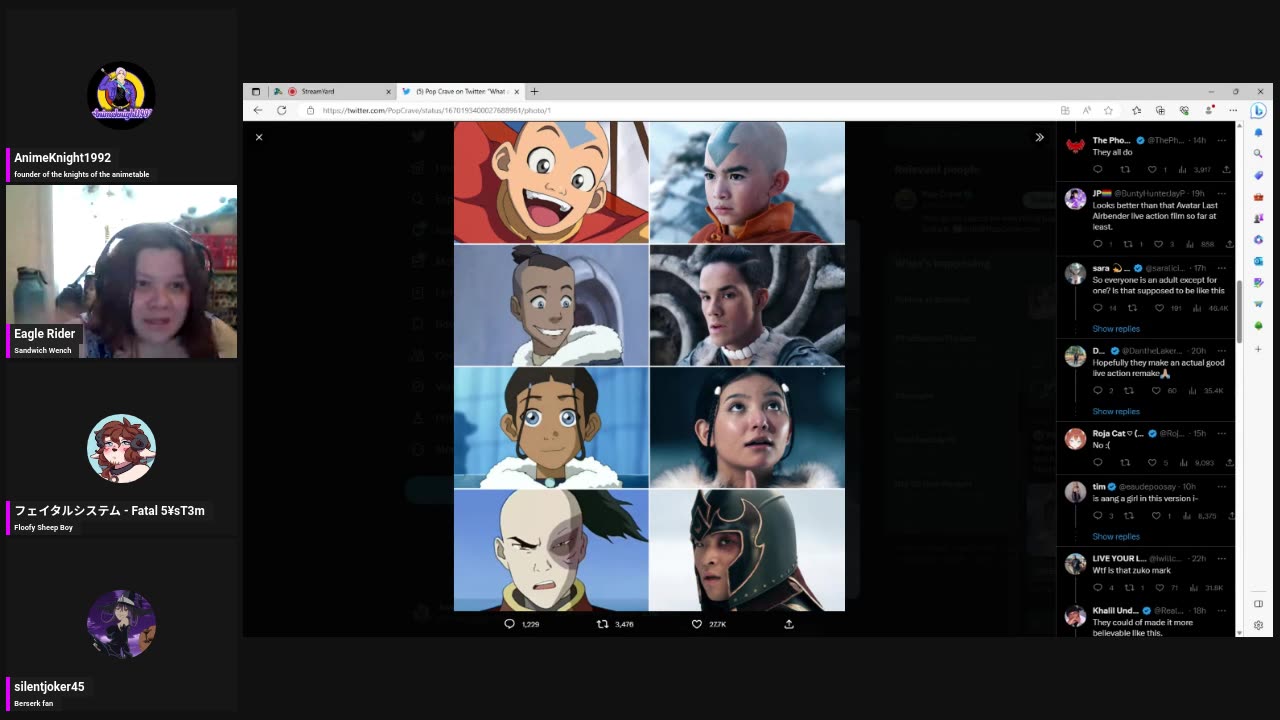Image resolution: width=1280 pixels, height=720 pixels.
Task: Open the browser profile icon
Action: [1209, 110]
